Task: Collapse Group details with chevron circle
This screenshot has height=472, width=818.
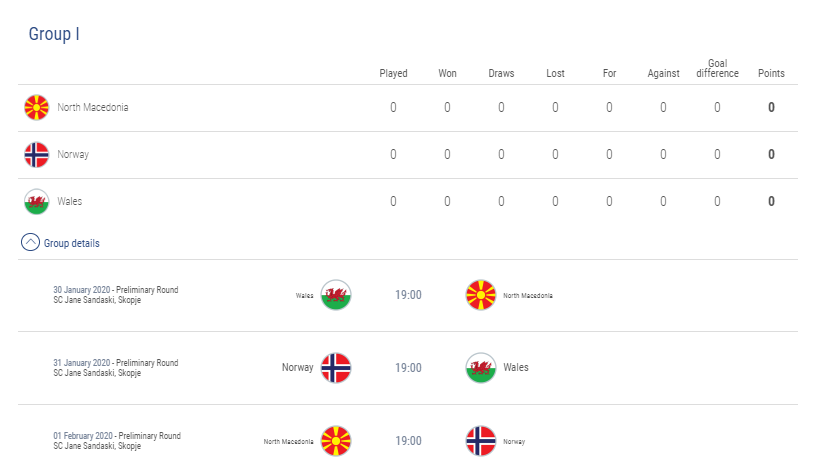Action: (x=30, y=242)
